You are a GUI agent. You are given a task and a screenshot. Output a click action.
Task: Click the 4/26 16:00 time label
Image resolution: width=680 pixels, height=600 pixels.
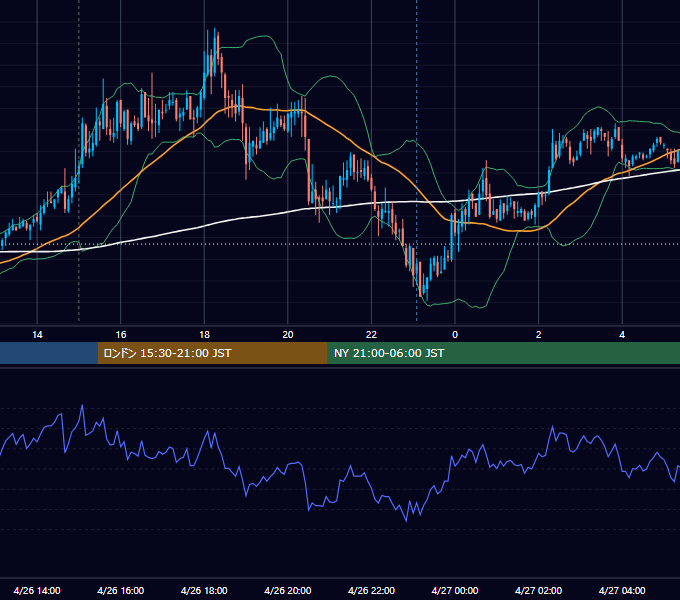121,590
